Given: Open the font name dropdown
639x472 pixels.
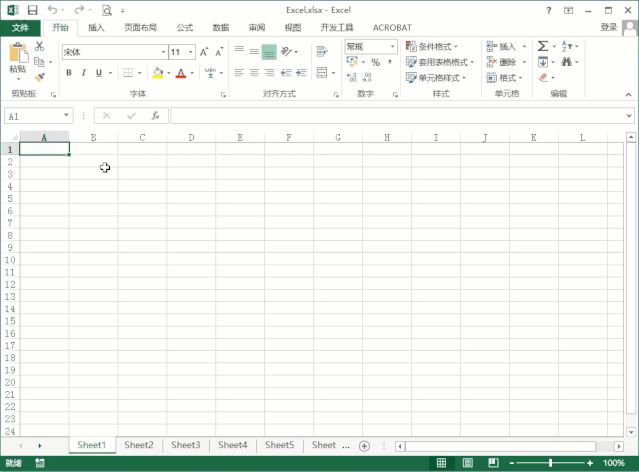Looking at the screenshot, I should pyautogui.click(x=163, y=52).
